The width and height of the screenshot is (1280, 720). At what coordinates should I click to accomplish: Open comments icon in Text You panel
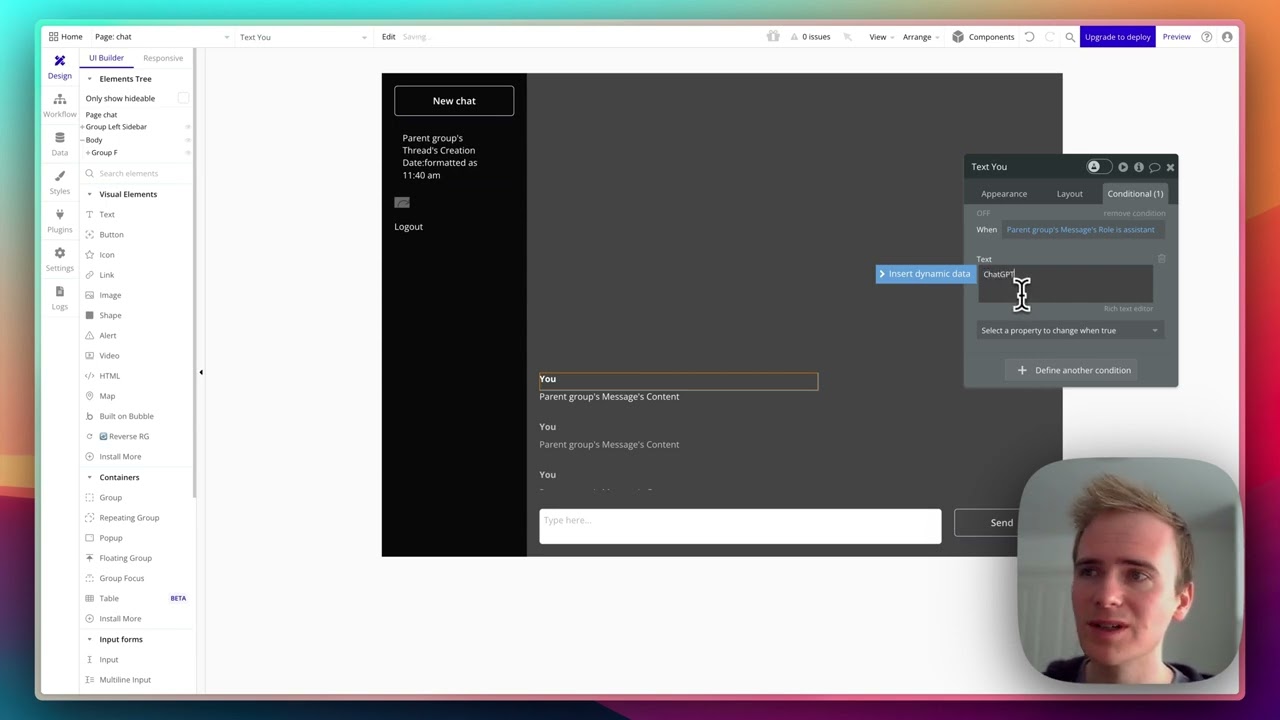[x=1154, y=167]
